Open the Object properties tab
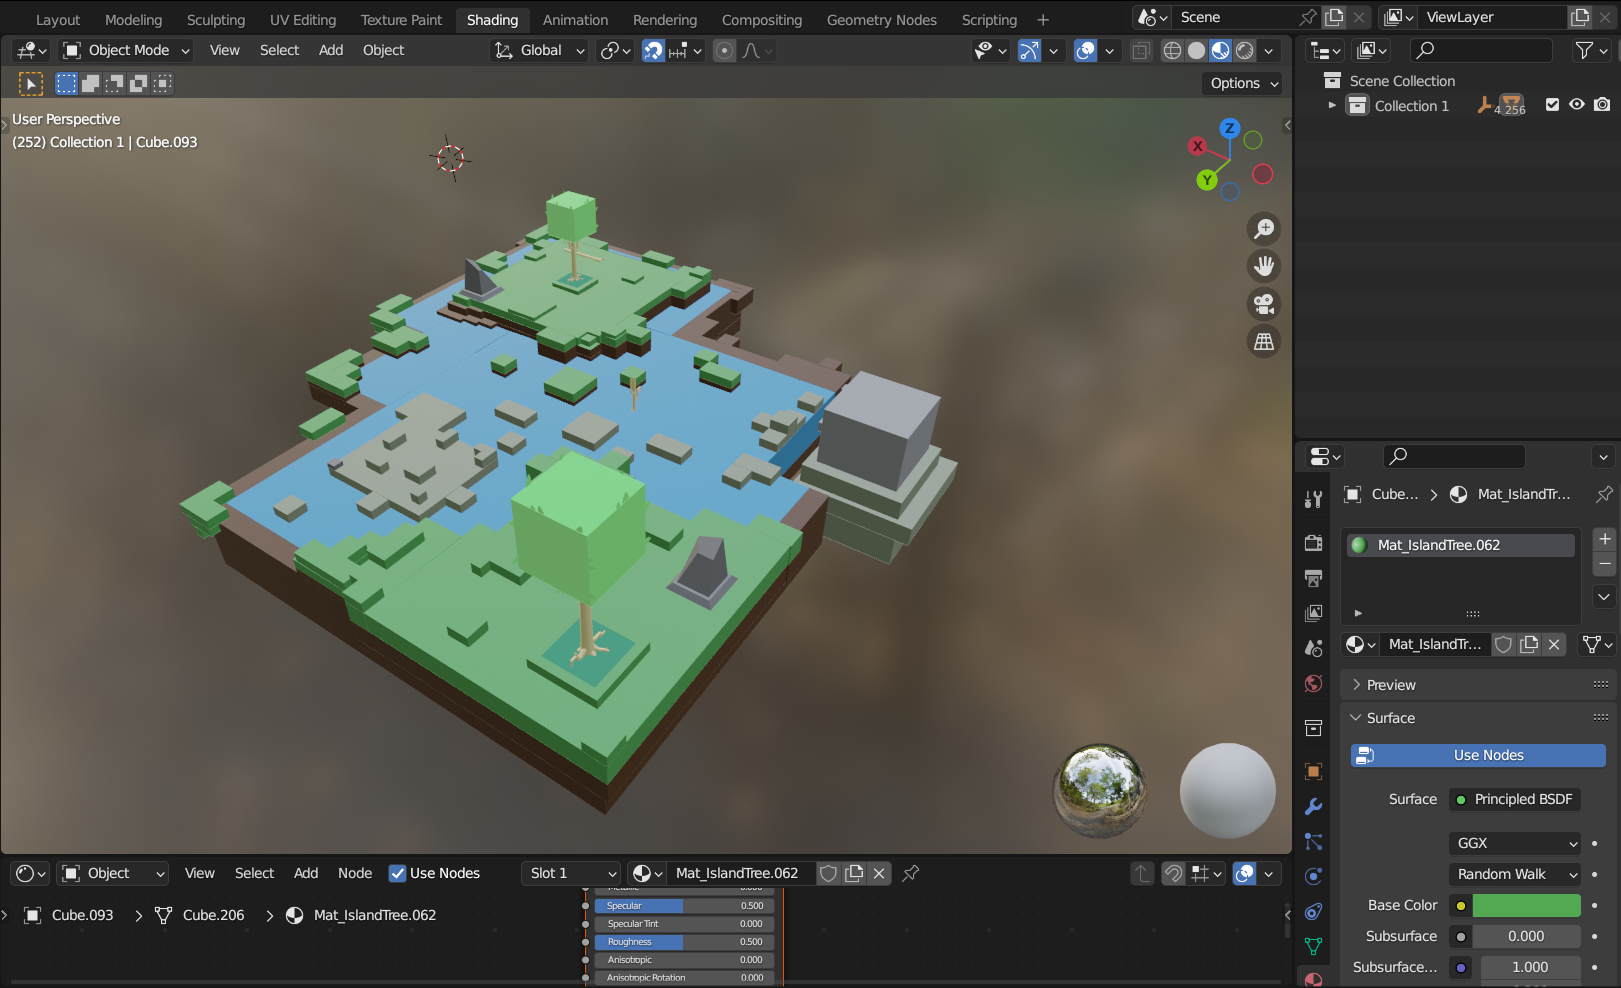The image size is (1621, 988). click(x=1314, y=771)
